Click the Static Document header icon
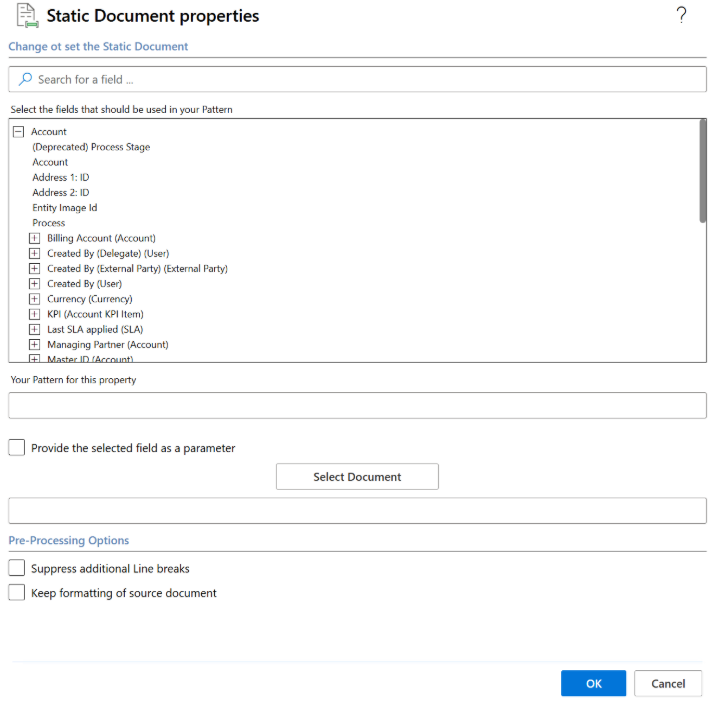This screenshot has width=712, height=703. click(27, 16)
